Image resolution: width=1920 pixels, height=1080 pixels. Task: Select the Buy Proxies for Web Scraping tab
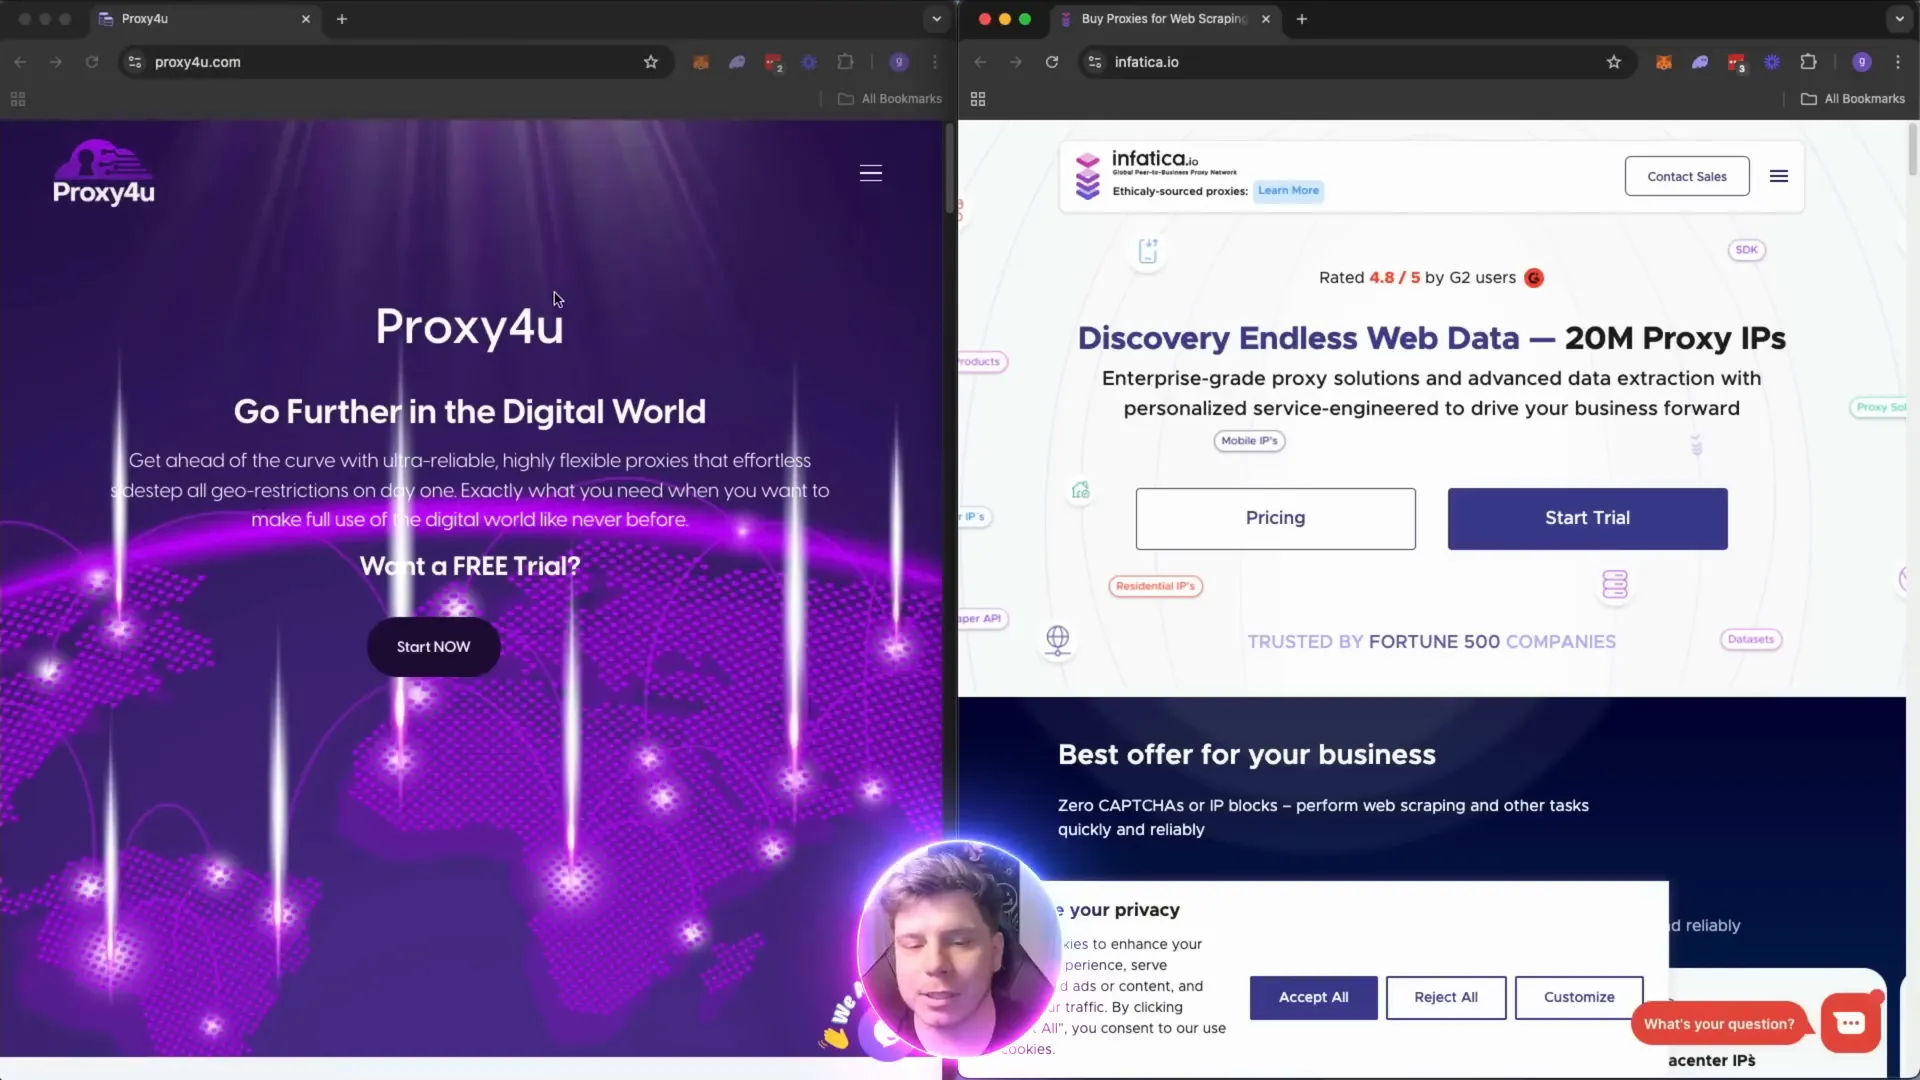[1165, 19]
